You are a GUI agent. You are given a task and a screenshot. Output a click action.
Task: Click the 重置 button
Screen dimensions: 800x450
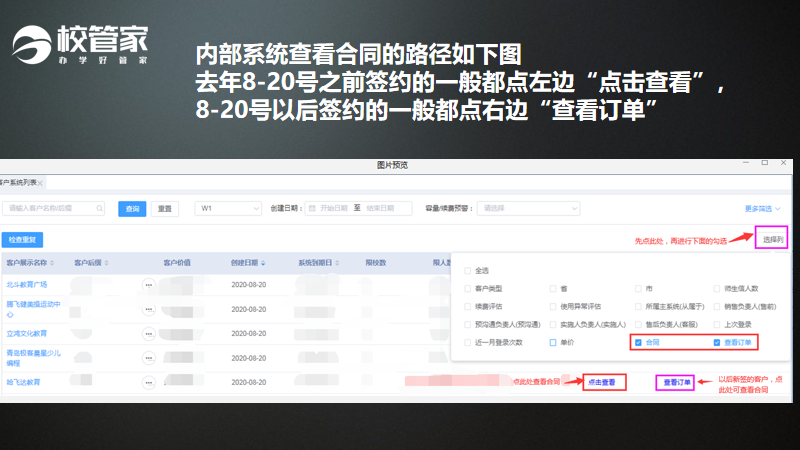165,209
